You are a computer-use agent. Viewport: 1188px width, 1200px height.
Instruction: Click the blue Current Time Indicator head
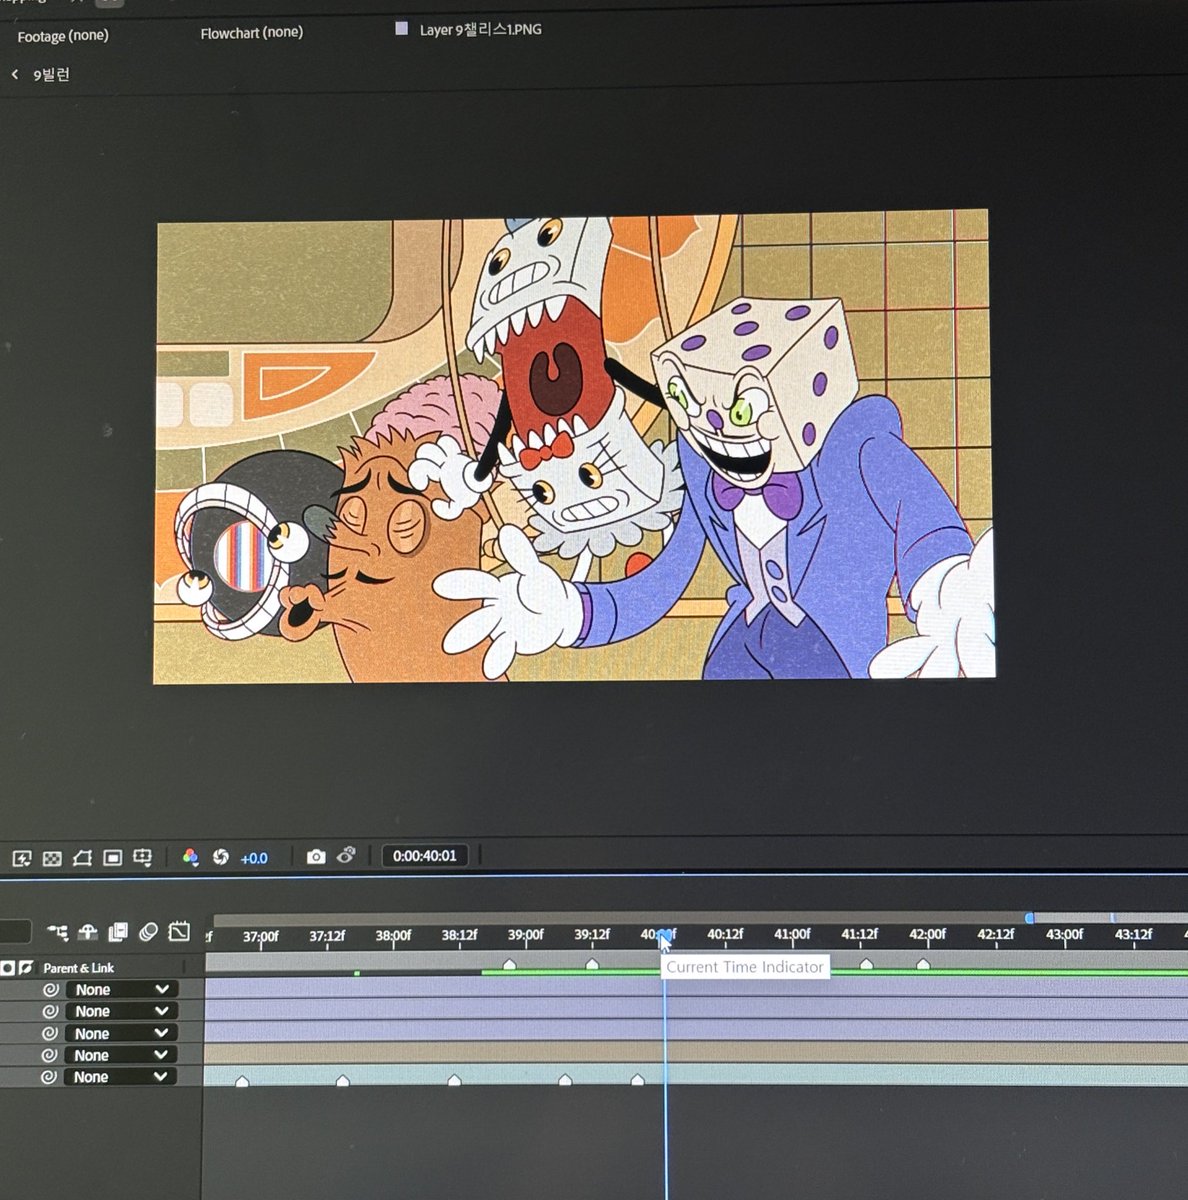click(x=665, y=937)
